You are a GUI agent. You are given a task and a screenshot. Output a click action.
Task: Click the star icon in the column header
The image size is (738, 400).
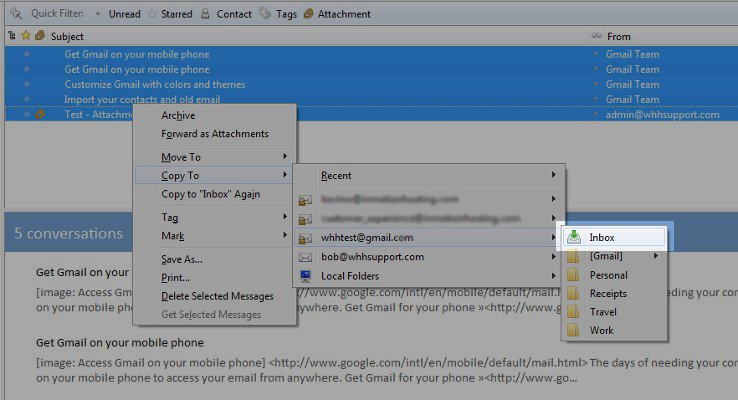click(x=26, y=35)
